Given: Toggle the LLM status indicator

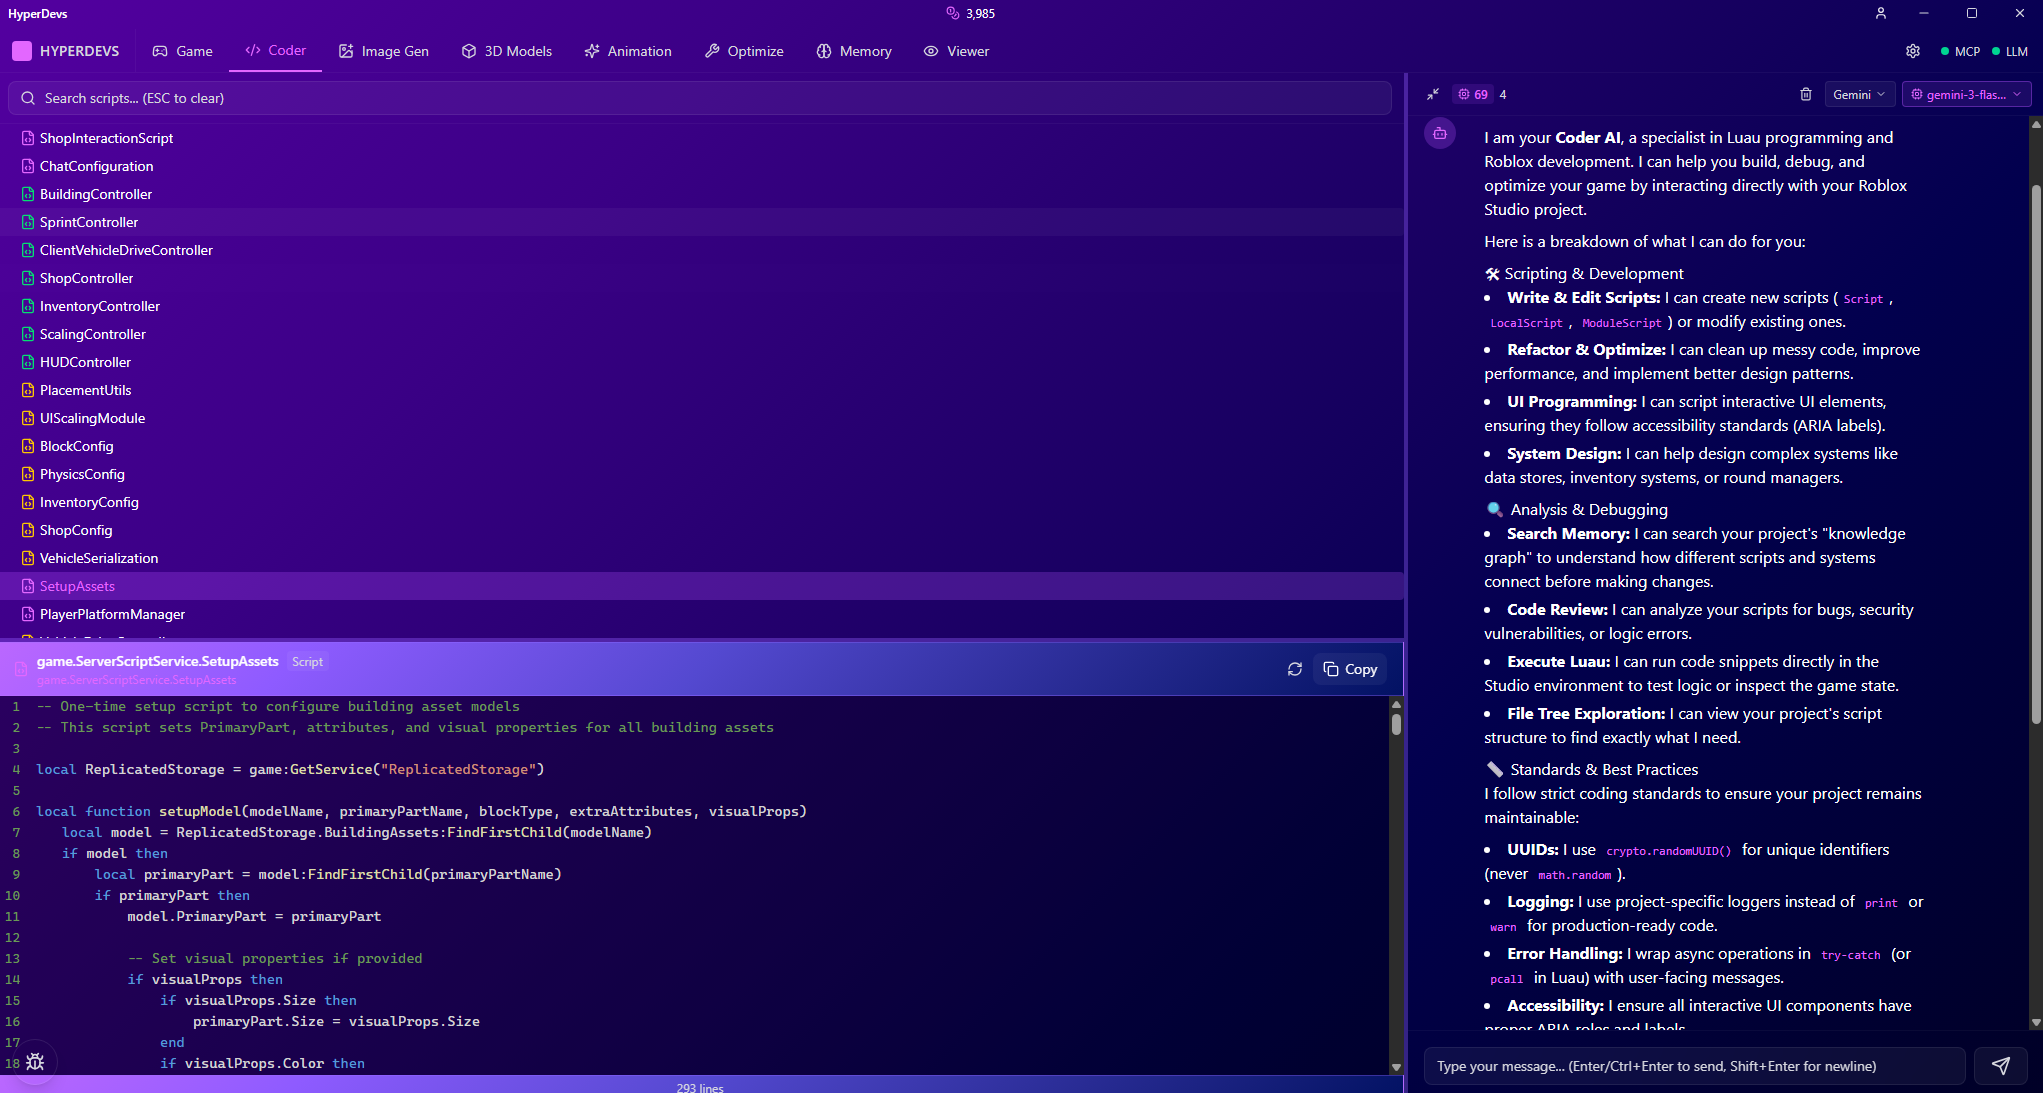Looking at the screenshot, I should [2010, 51].
